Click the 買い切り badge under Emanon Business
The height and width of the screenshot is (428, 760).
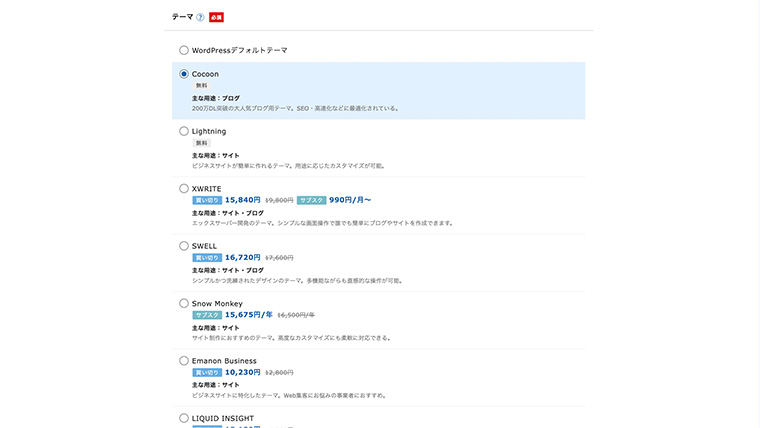(x=206, y=372)
